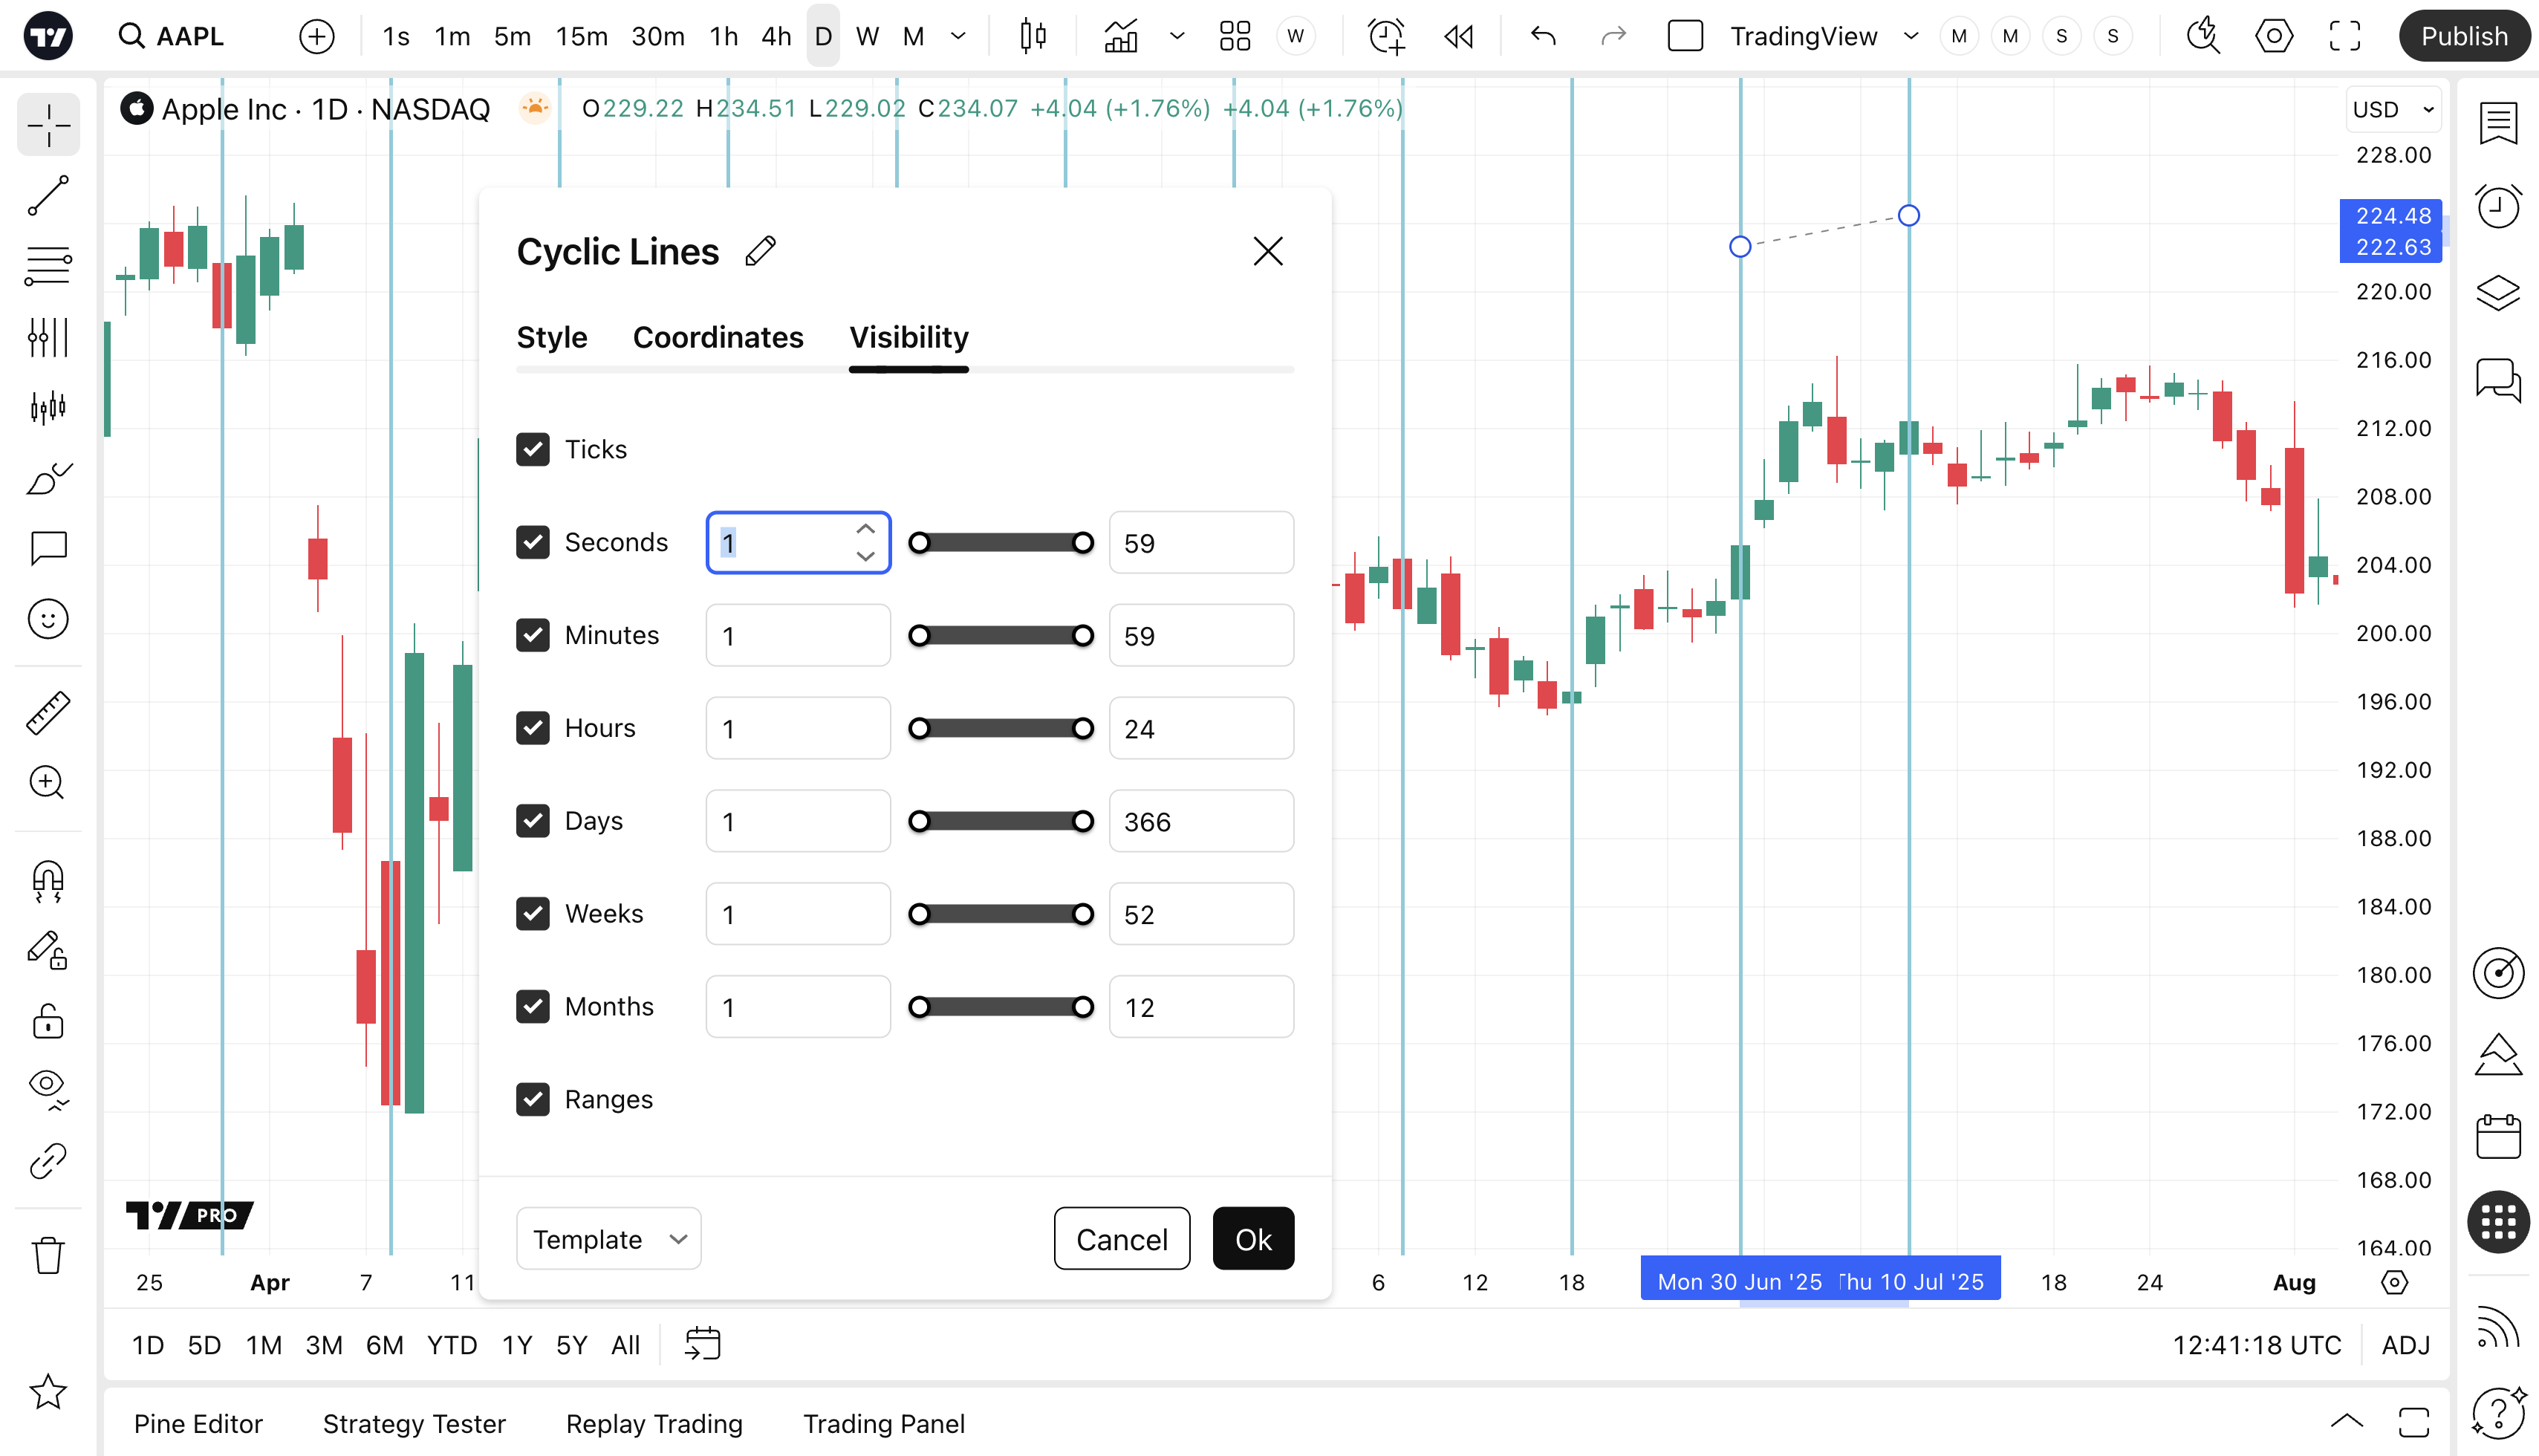Open the Replay rewind icon
Image resolution: width=2539 pixels, height=1456 pixels.
(1459, 37)
